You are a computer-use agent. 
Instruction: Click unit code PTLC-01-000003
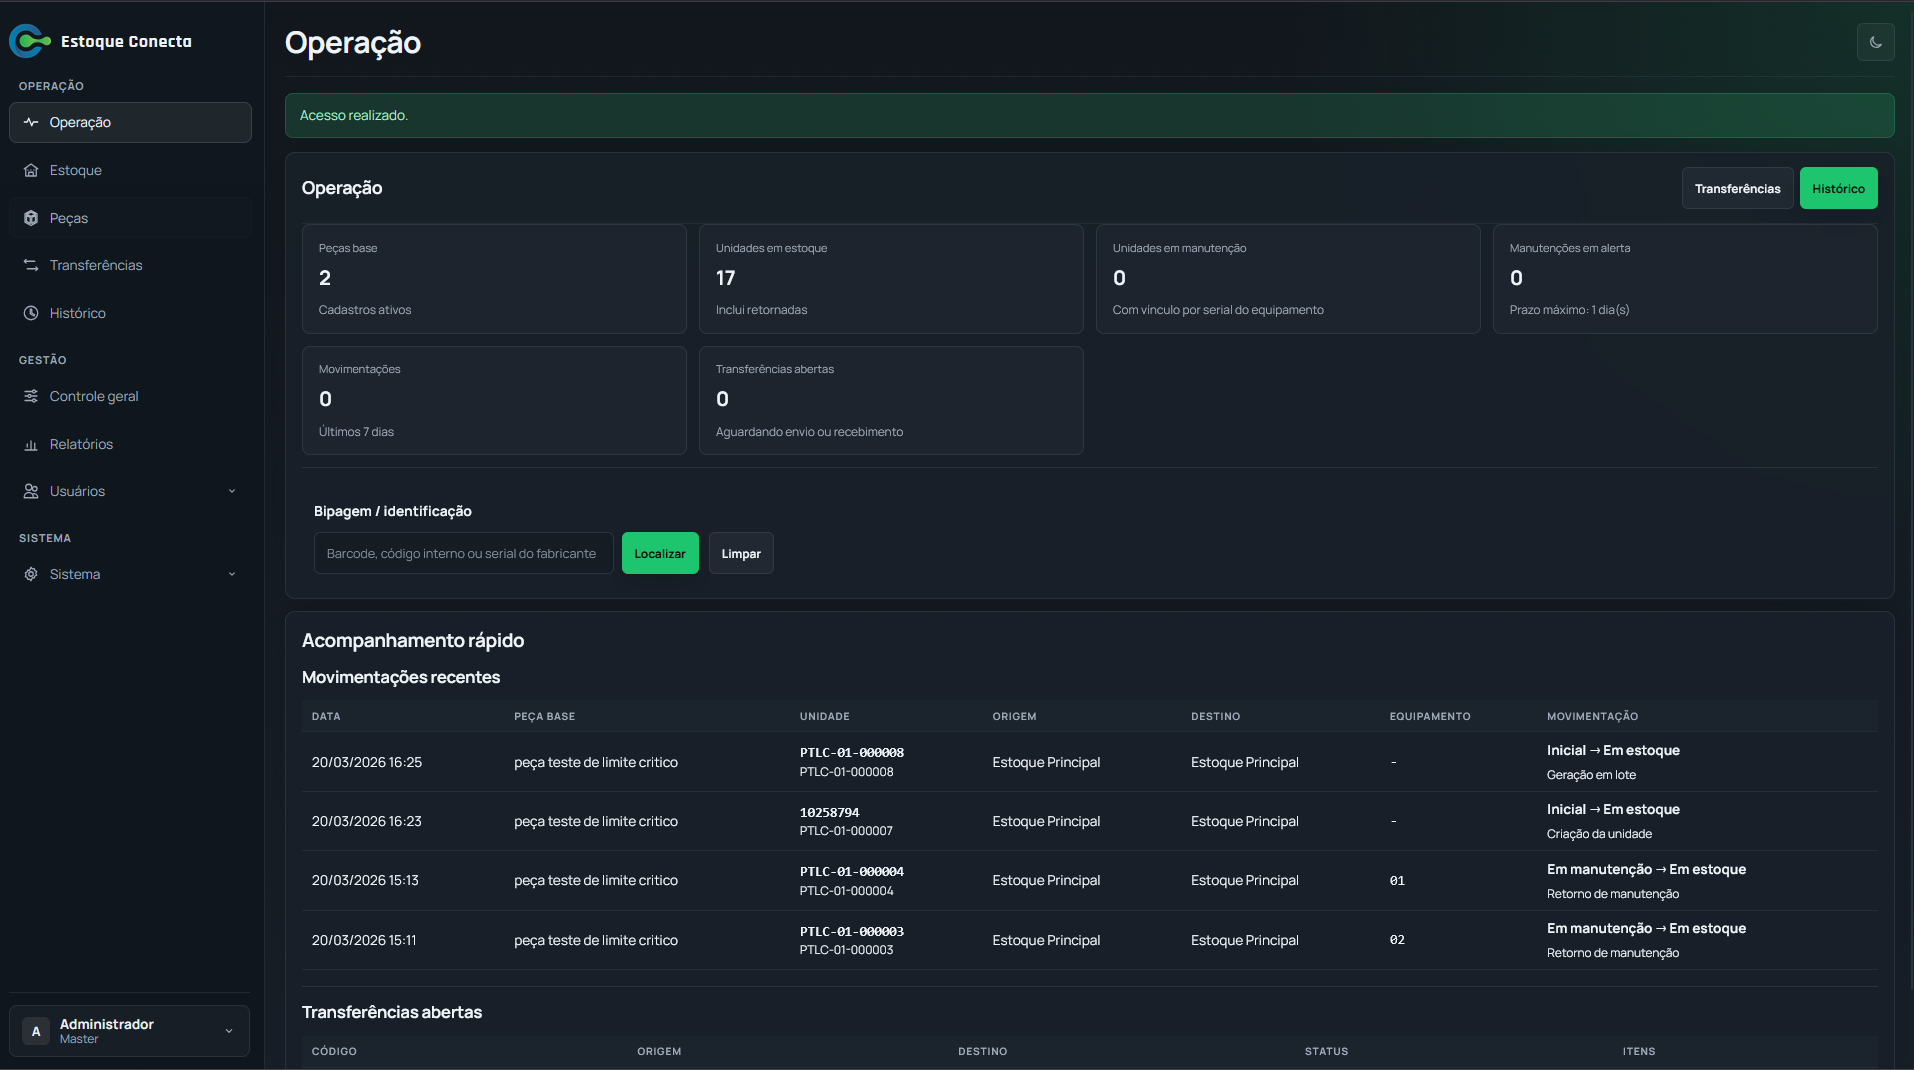click(x=851, y=931)
